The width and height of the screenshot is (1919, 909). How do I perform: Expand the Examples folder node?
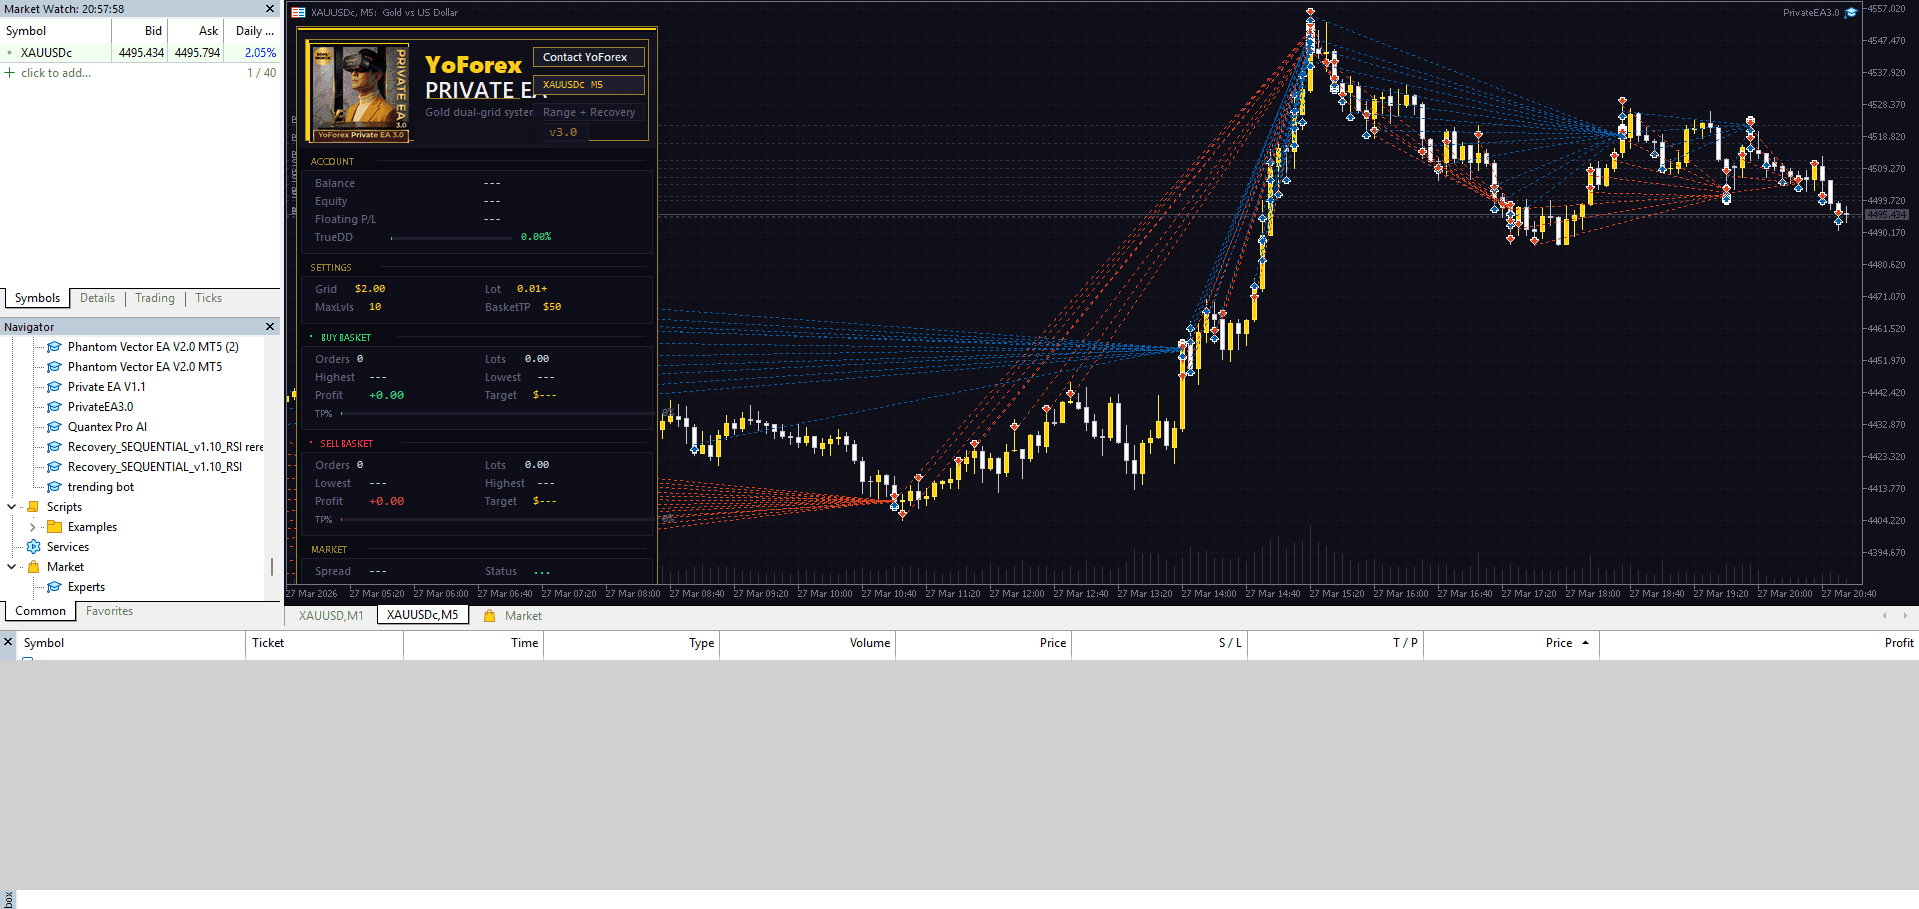pyautogui.click(x=32, y=527)
